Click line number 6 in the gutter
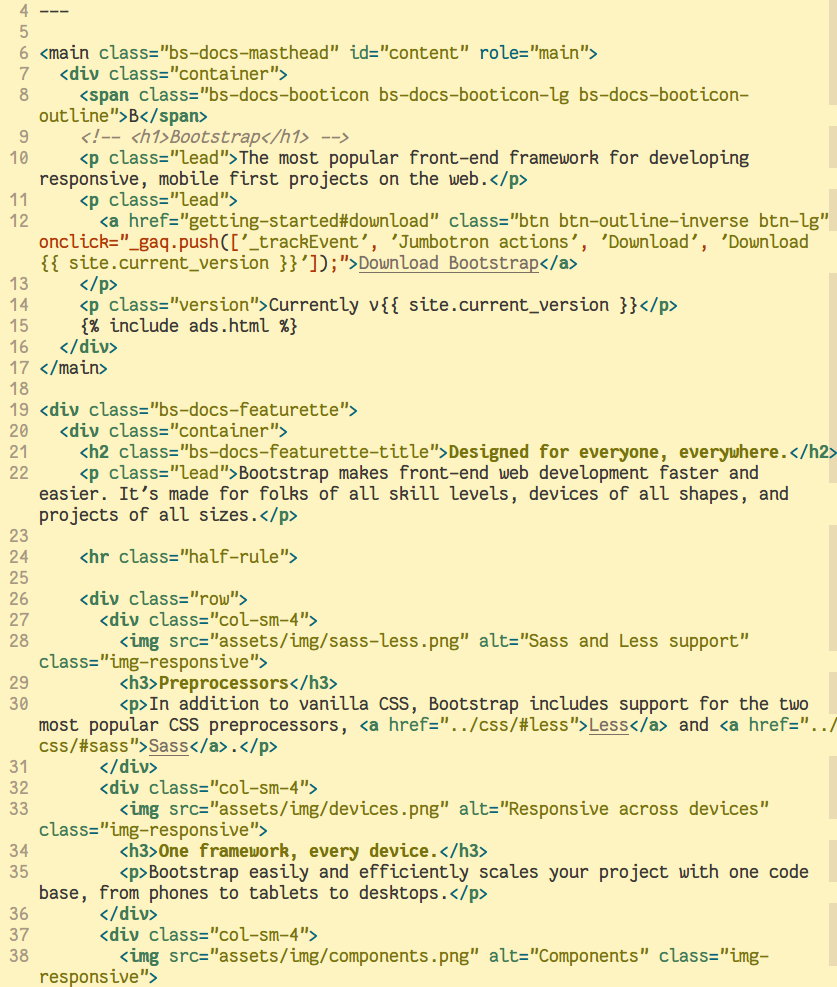Screen dimensions: 837x987 (24, 53)
